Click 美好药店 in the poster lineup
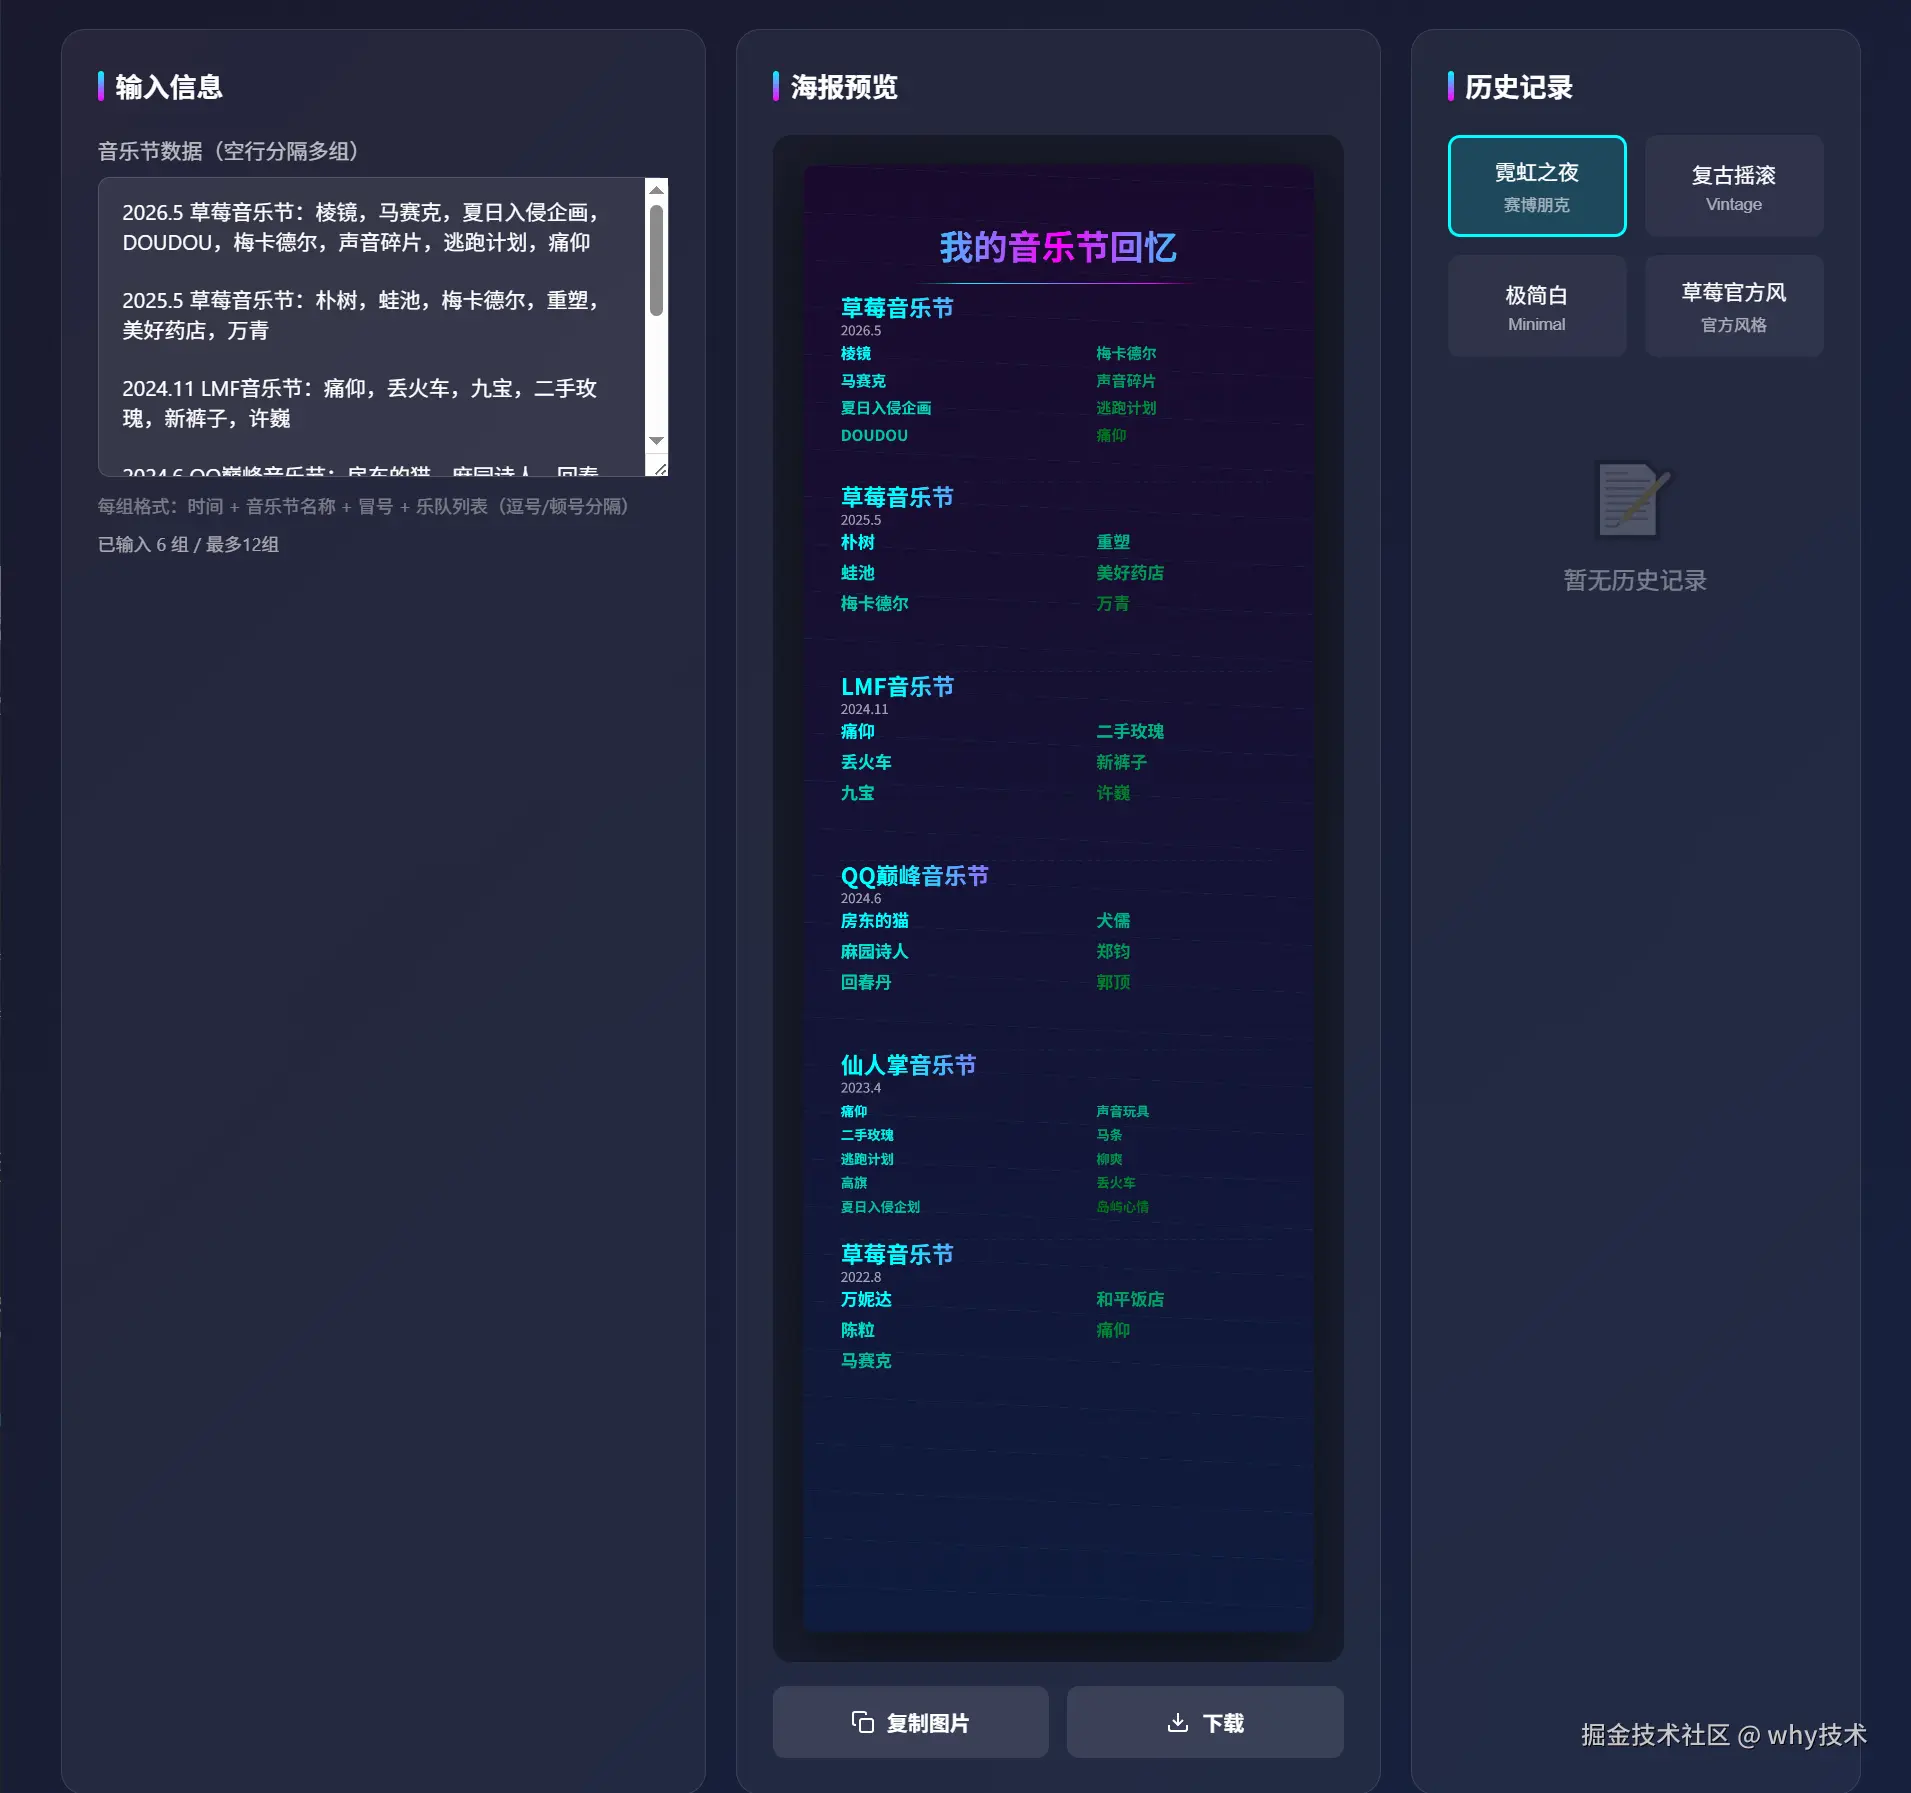1911x1793 pixels. point(1130,573)
